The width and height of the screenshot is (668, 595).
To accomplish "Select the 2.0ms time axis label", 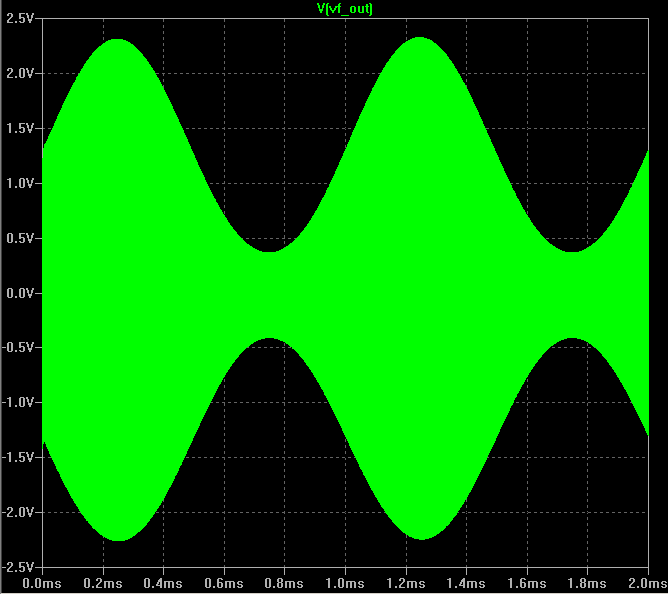I will [x=645, y=582].
